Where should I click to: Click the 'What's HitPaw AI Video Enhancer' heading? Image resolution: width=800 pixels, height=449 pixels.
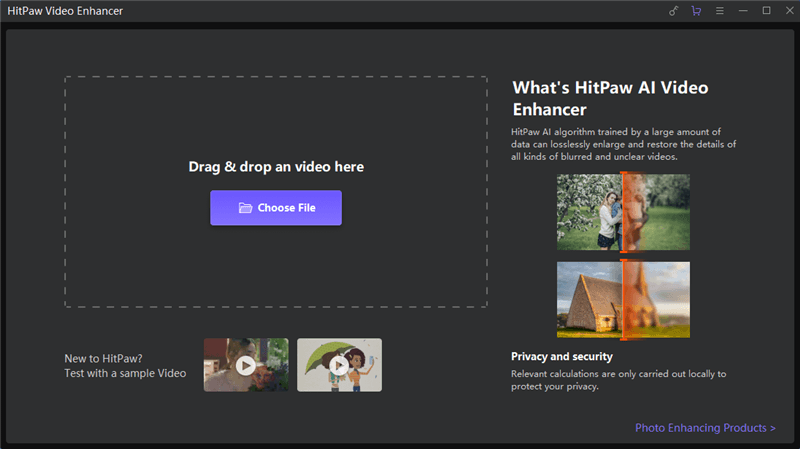tap(610, 98)
